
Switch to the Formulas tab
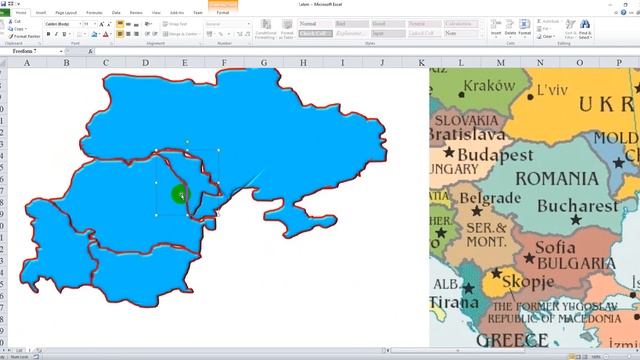pyautogui.click(x=94, y=13)
